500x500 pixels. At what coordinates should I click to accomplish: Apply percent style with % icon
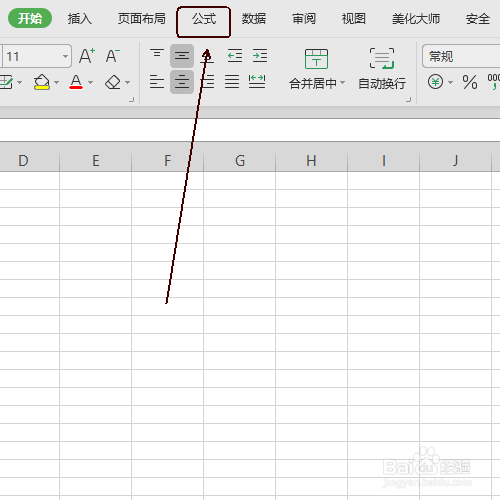coord(470,82)
